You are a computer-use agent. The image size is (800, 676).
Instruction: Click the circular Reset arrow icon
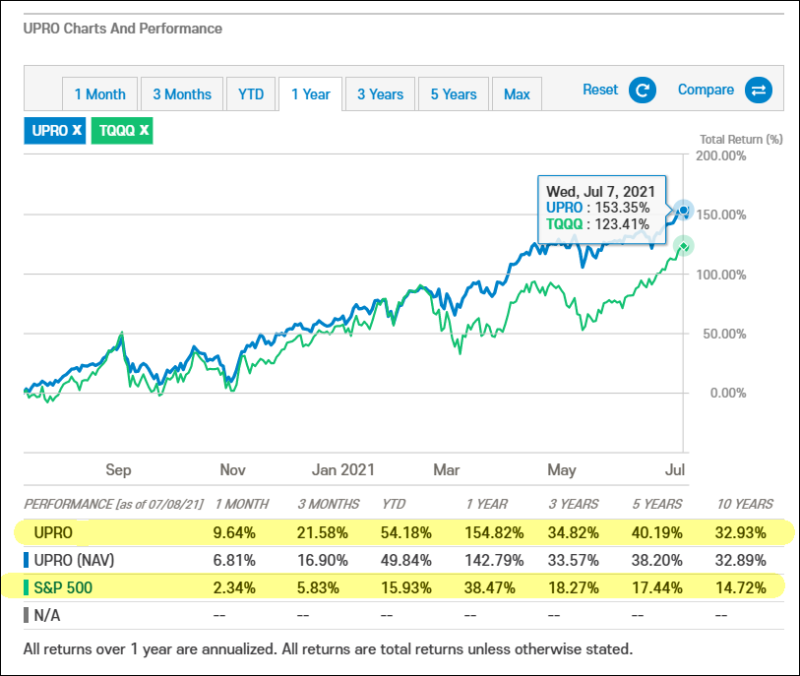pos(642,91)
